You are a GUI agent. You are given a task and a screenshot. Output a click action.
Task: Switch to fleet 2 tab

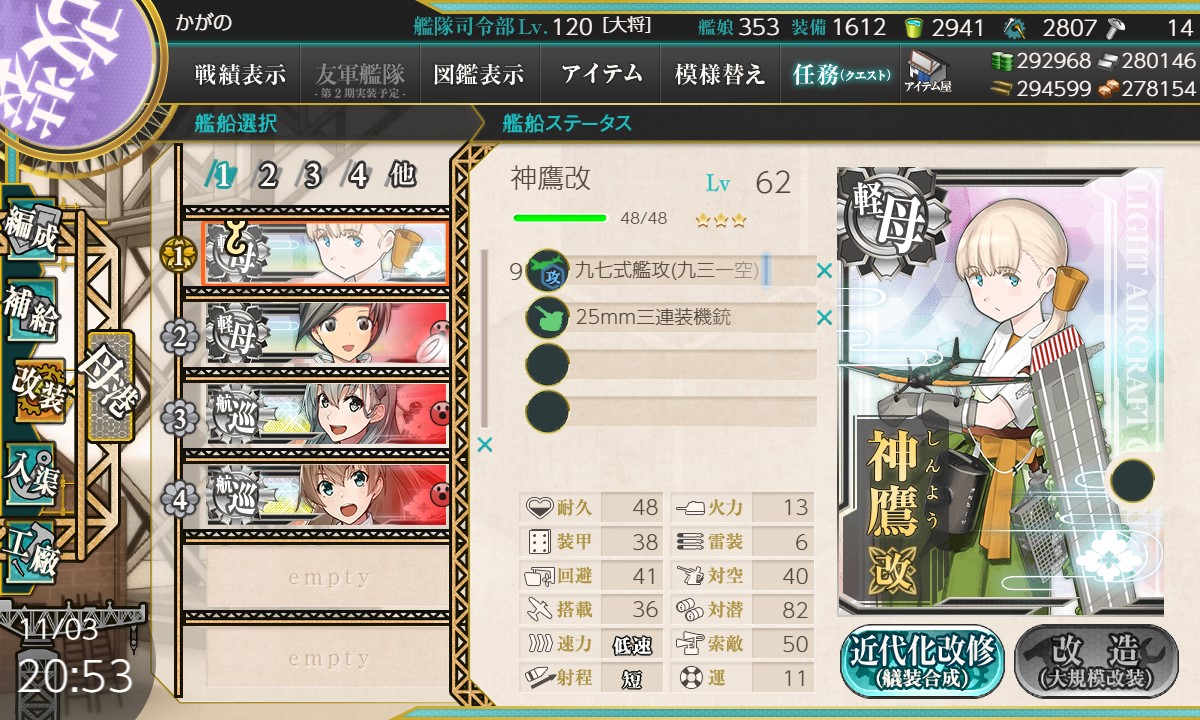click(267, 176)
